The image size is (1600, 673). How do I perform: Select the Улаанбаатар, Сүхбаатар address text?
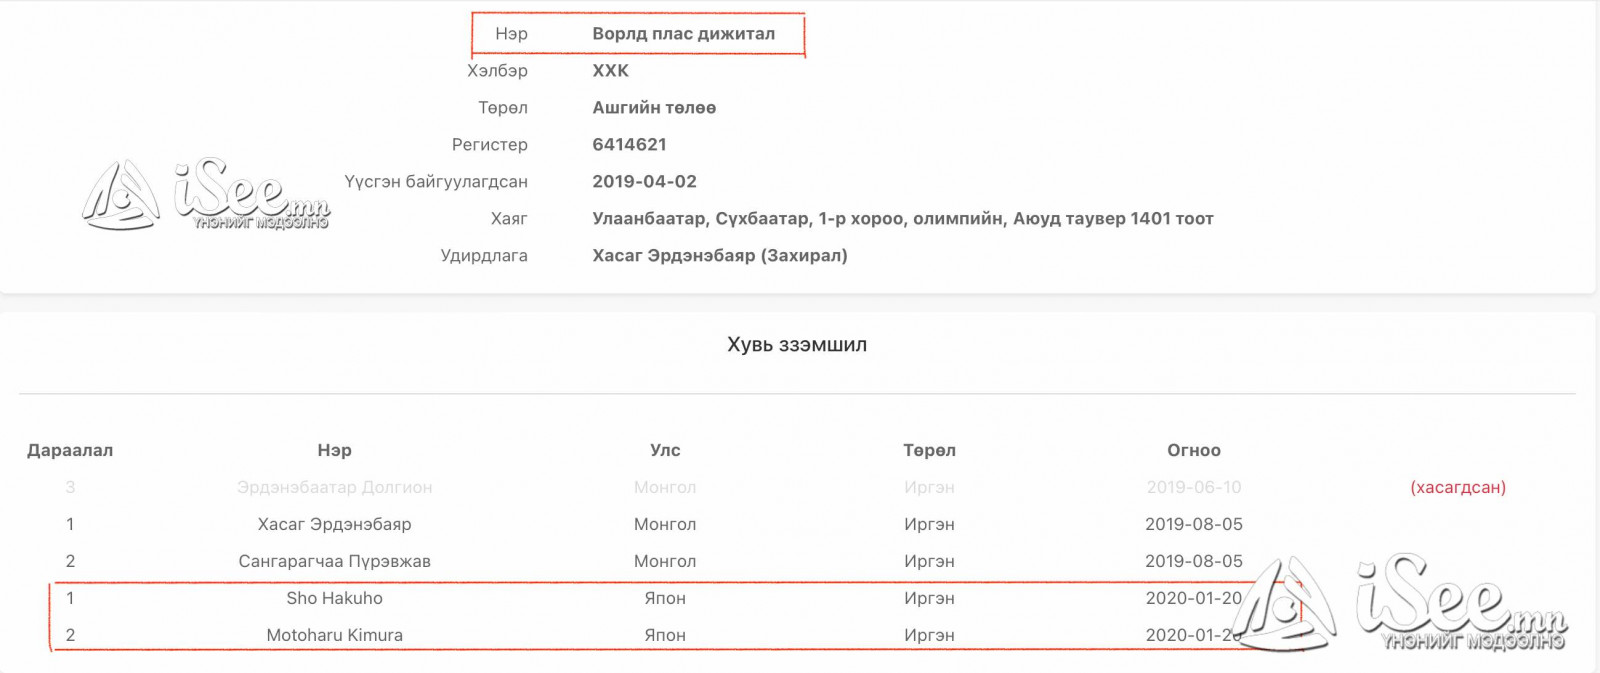[x=903, y=219]
